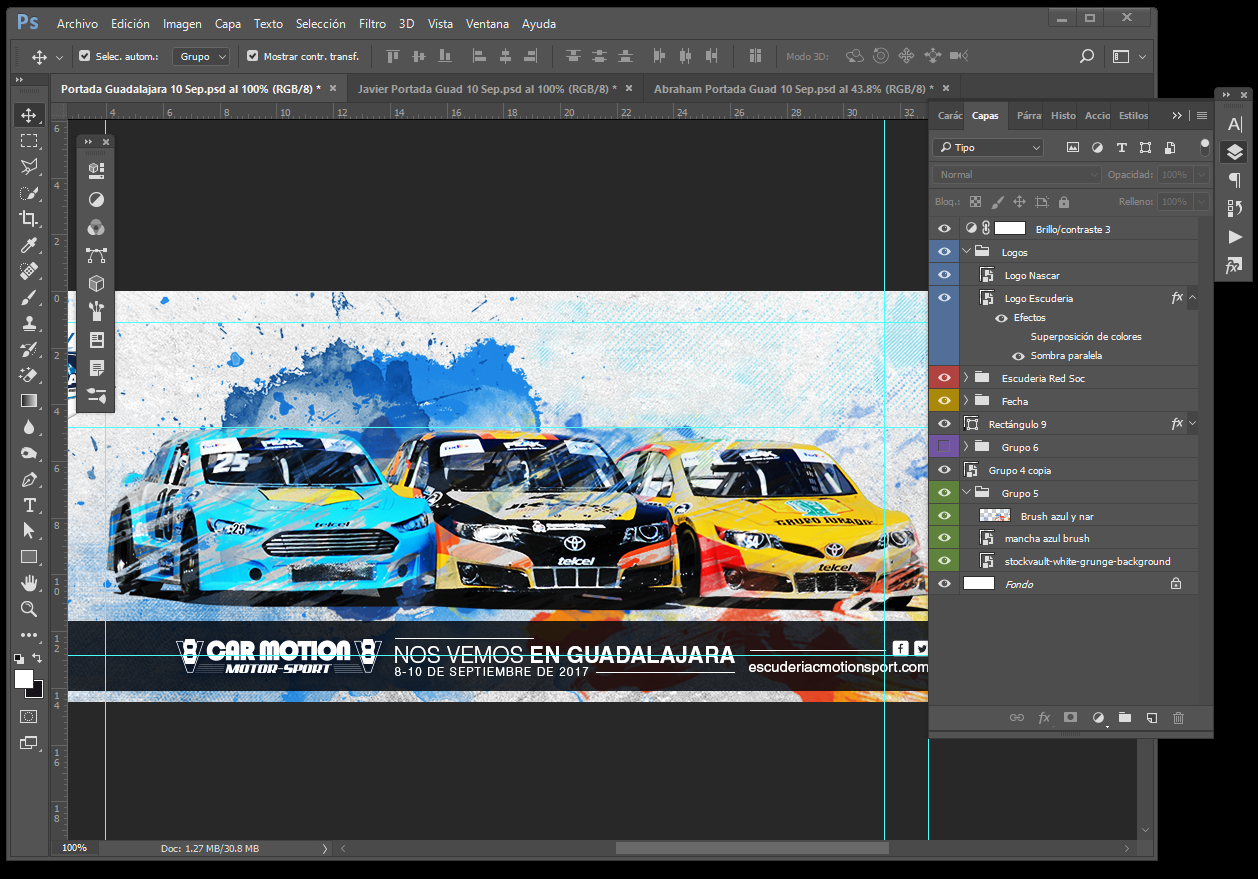1258x879 pixels.
Task: Open the search magnifier in options bar
Action: [x=1087, y=57]
